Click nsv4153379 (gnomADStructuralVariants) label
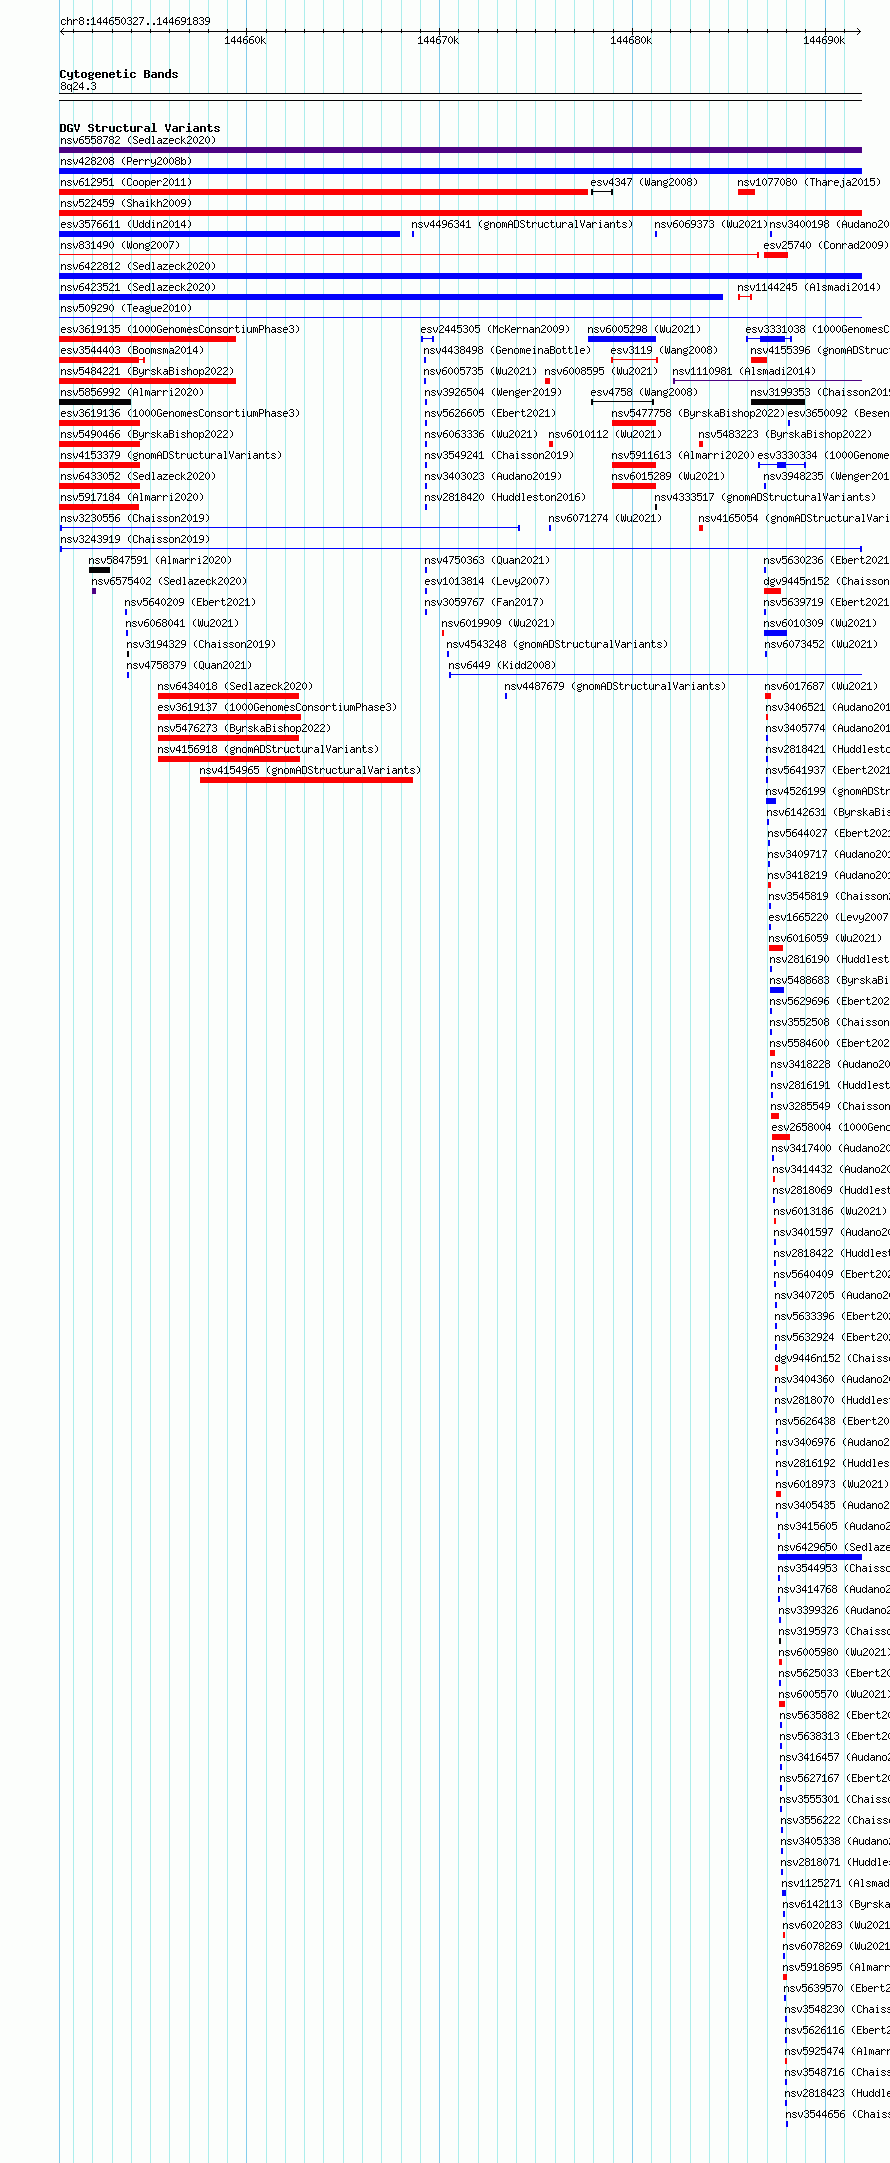The image size is (890, 2163). coord(171,455)
